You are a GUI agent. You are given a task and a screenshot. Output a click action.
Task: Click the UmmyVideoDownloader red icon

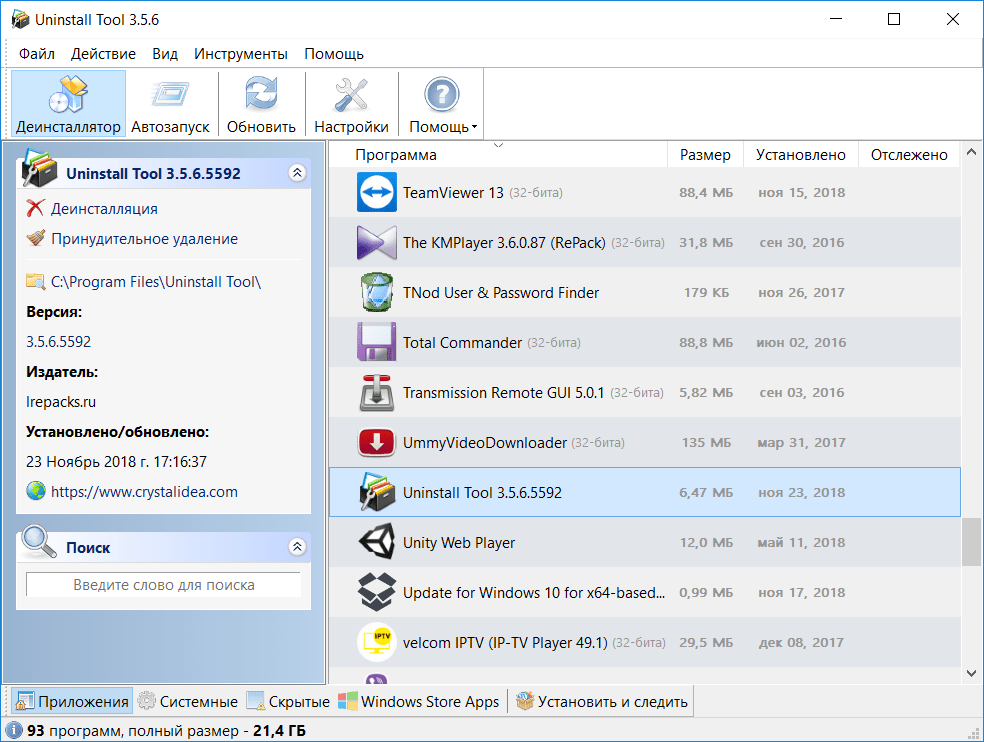tap(377, 443)
